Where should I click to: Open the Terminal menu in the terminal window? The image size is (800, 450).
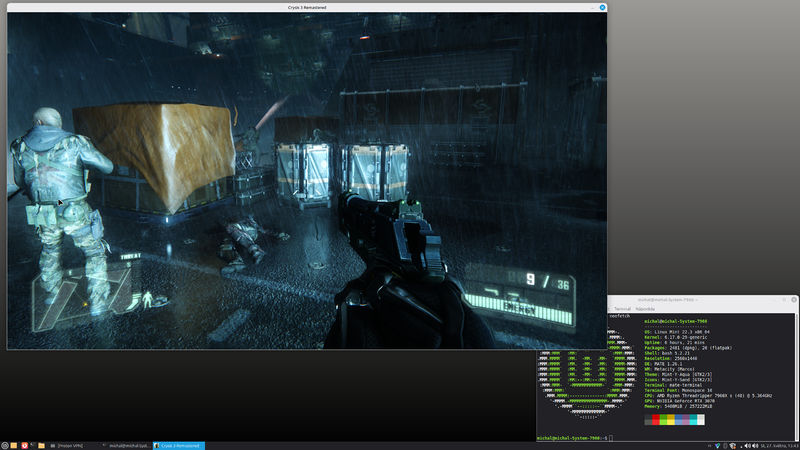point(622,309)
